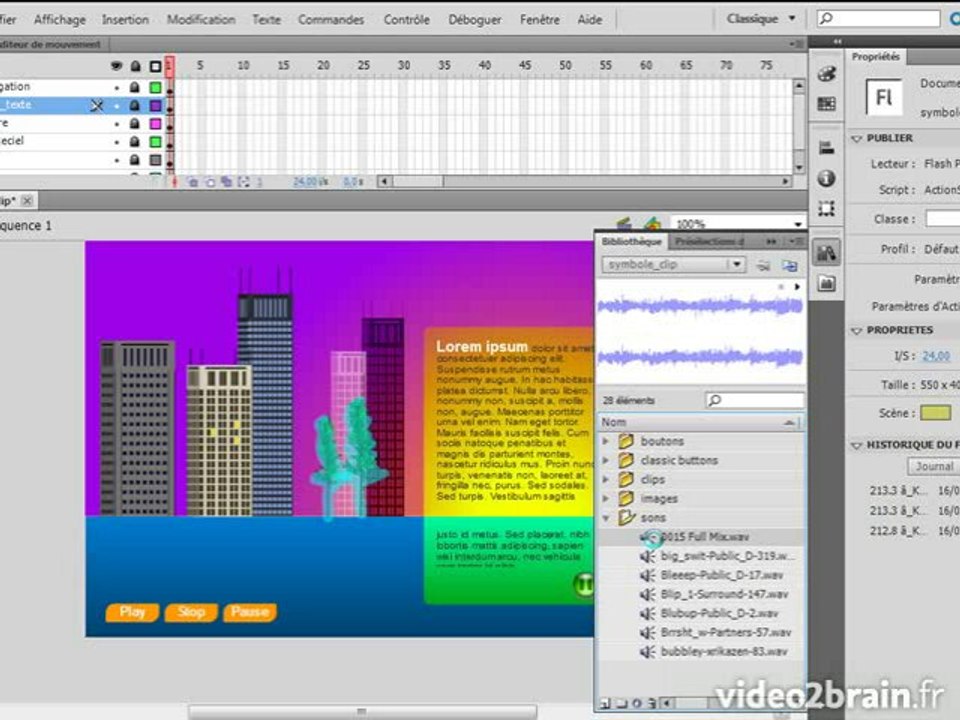
Task: Expand the 'clips' library folder
Action: pos(606,479)
